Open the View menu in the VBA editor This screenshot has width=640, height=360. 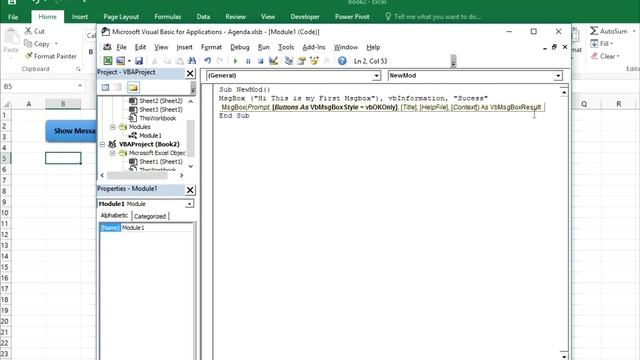pos(161,47)
